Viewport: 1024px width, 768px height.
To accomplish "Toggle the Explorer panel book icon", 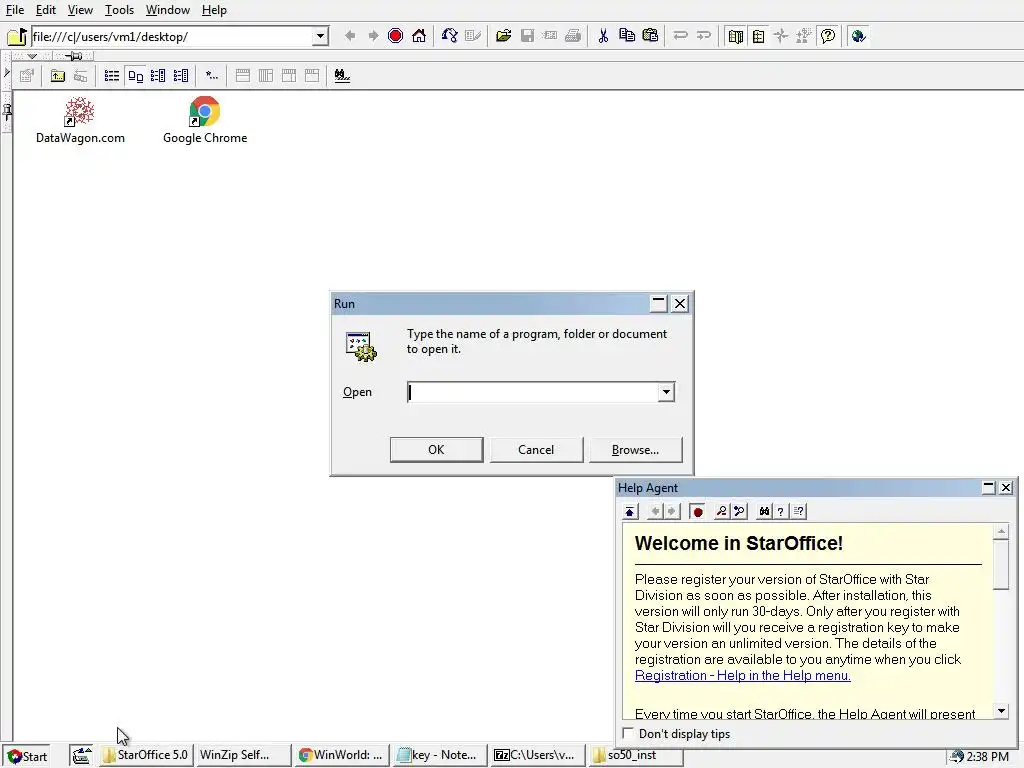I will click(x=735, y=36).
